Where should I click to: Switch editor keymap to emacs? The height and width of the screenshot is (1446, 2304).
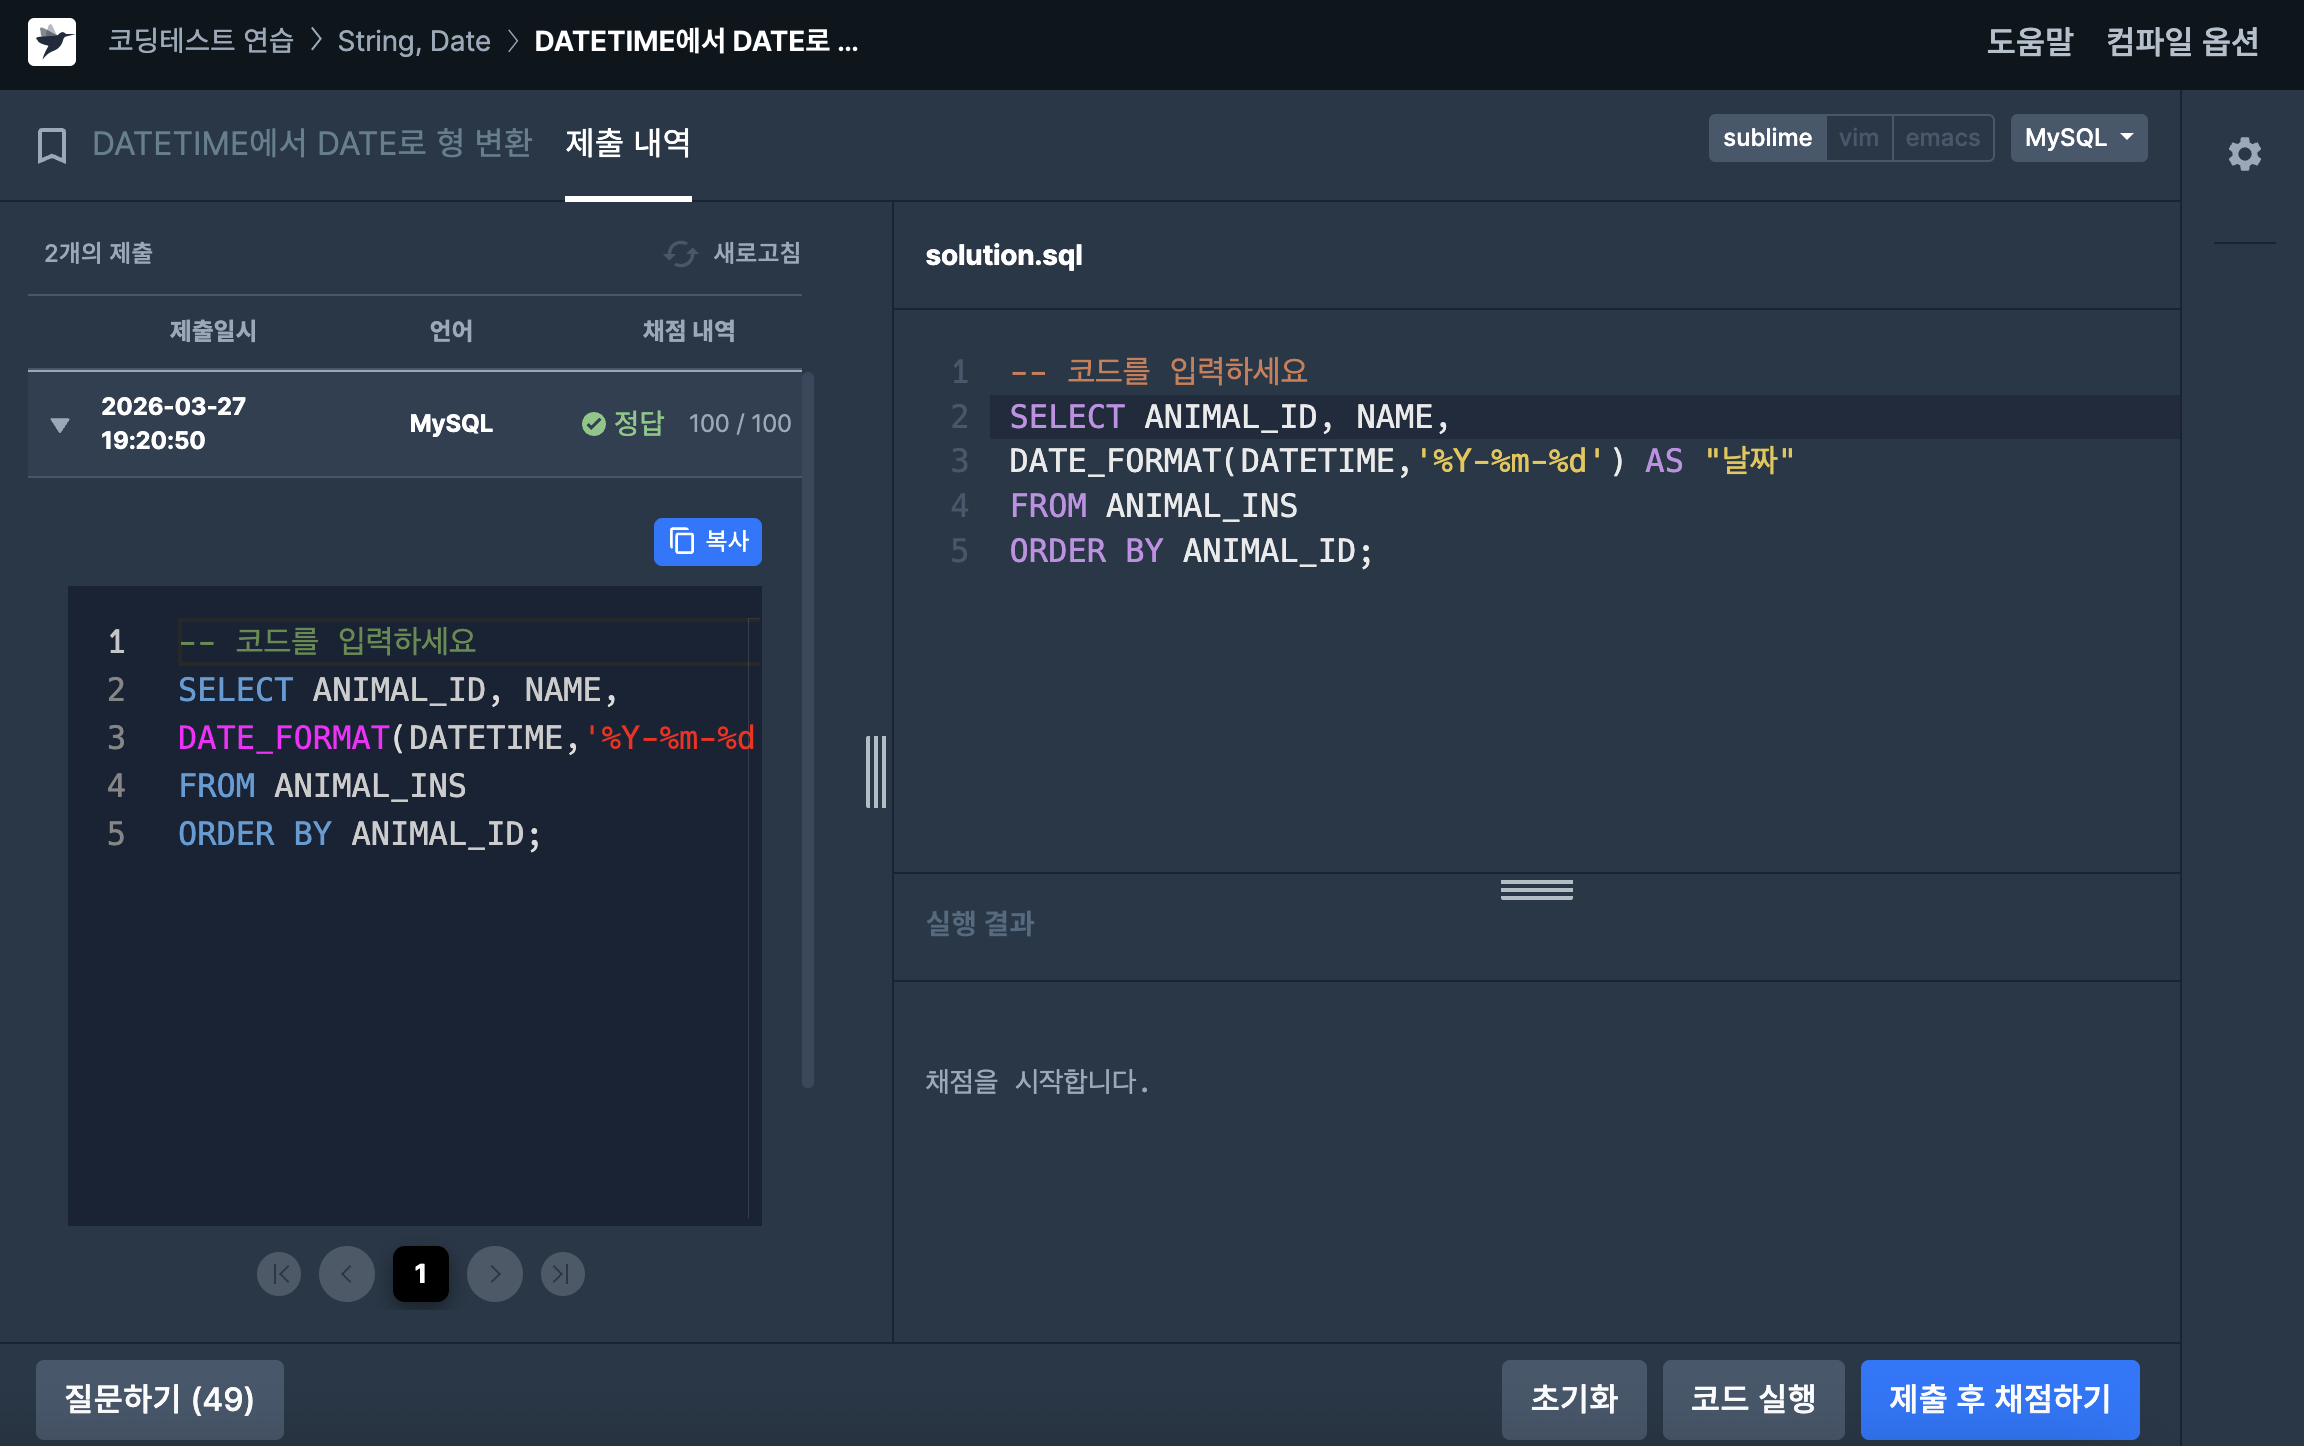(1942, 138)
